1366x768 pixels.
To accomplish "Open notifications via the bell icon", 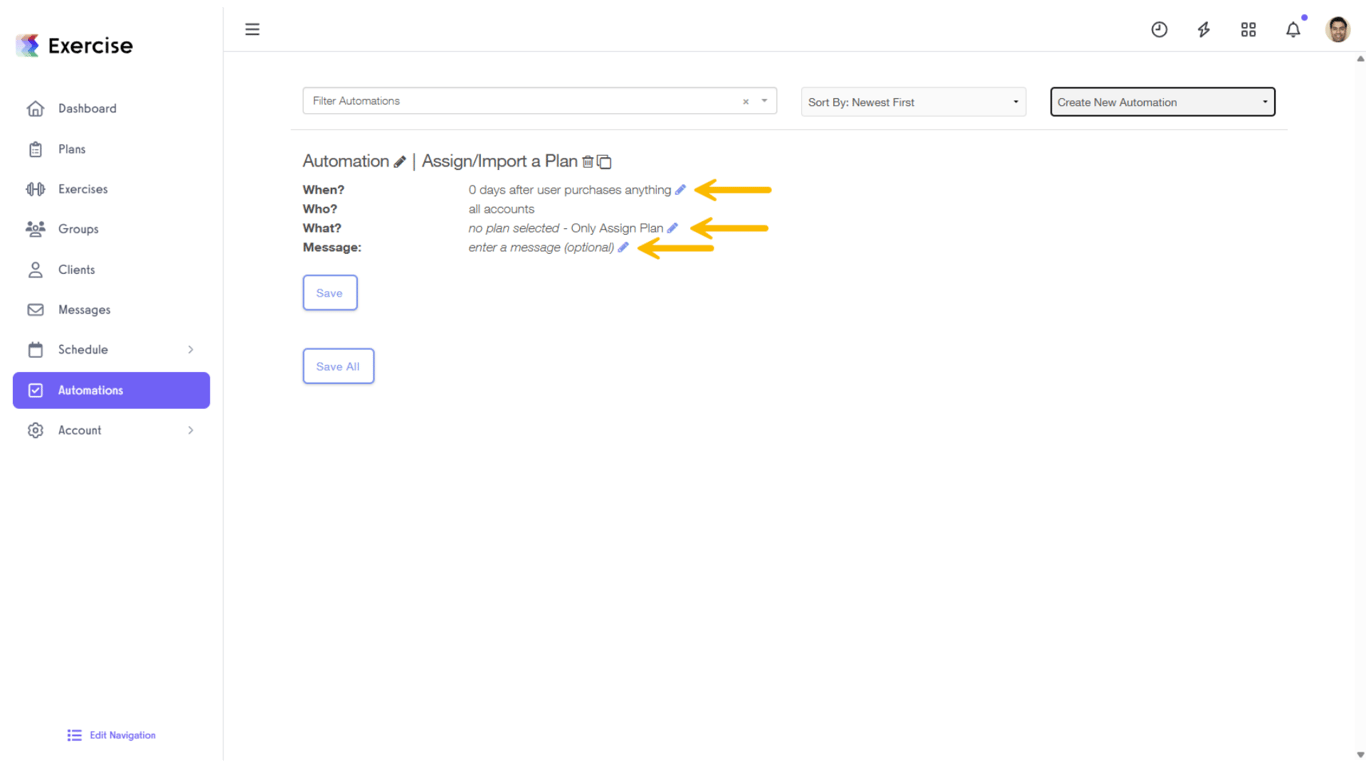I will point(1292,29).
